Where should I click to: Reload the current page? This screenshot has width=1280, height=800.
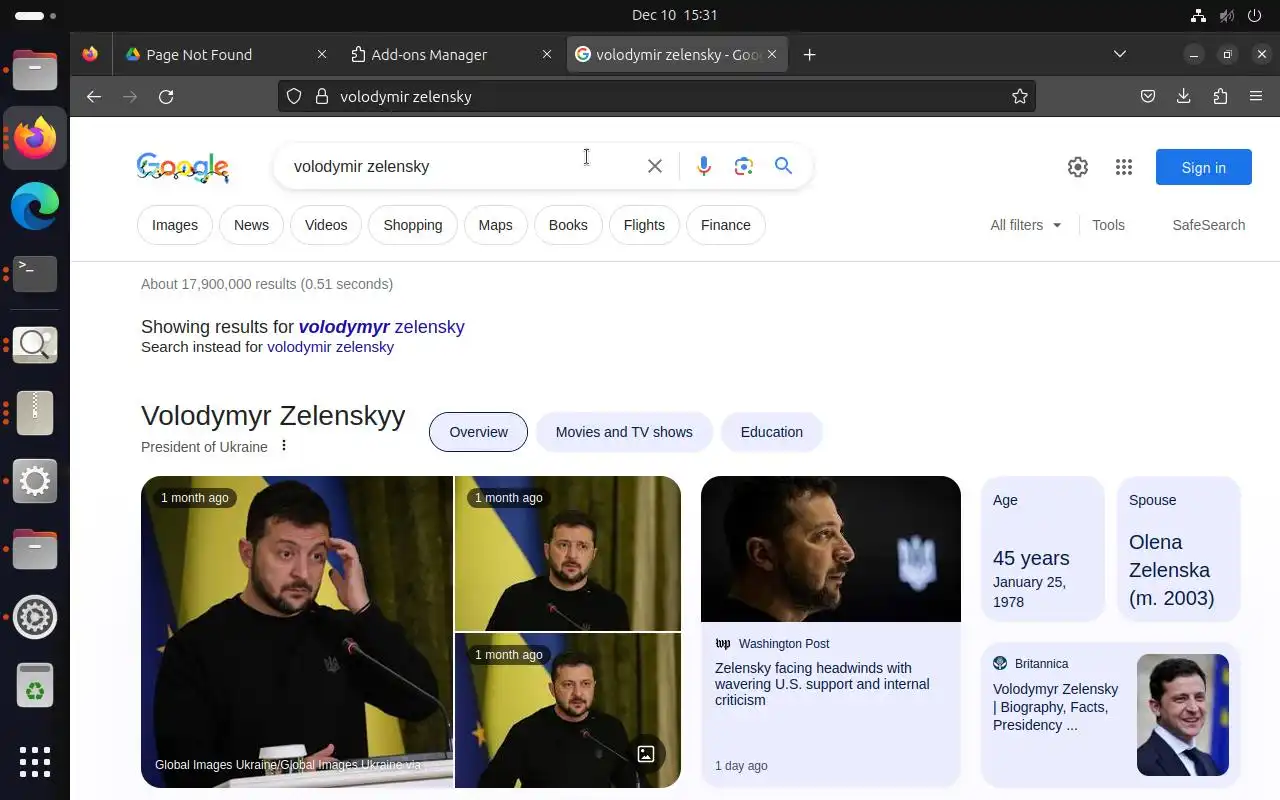166,96
